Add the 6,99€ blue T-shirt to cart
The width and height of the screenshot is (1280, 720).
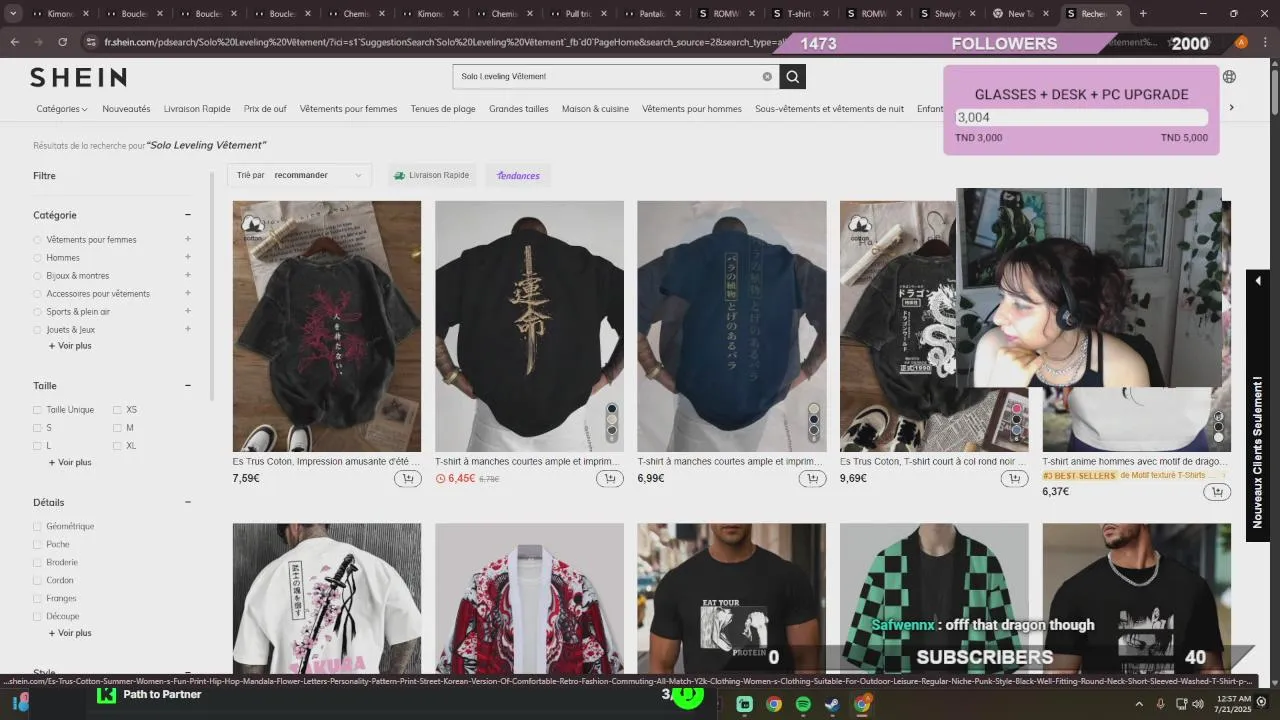pyautogui.click(x=813, y=479)
